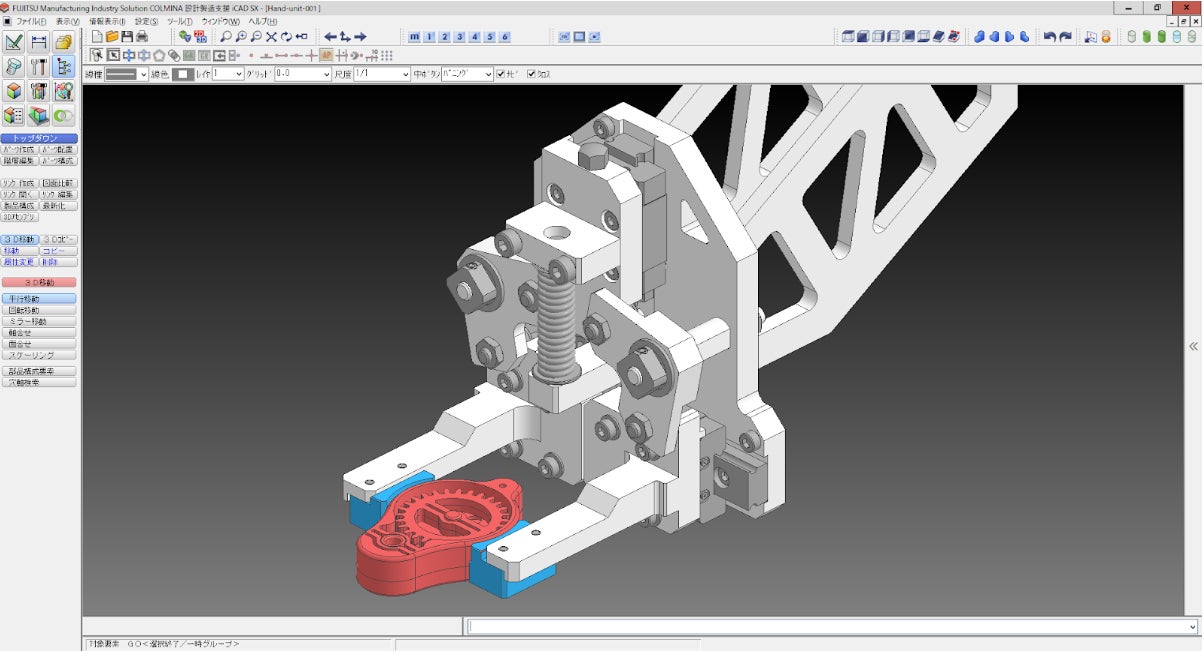Open the ファイル(F) menu
This screenshot has width=1204, height=652.
pyautogui.click(x=30, y=21)
